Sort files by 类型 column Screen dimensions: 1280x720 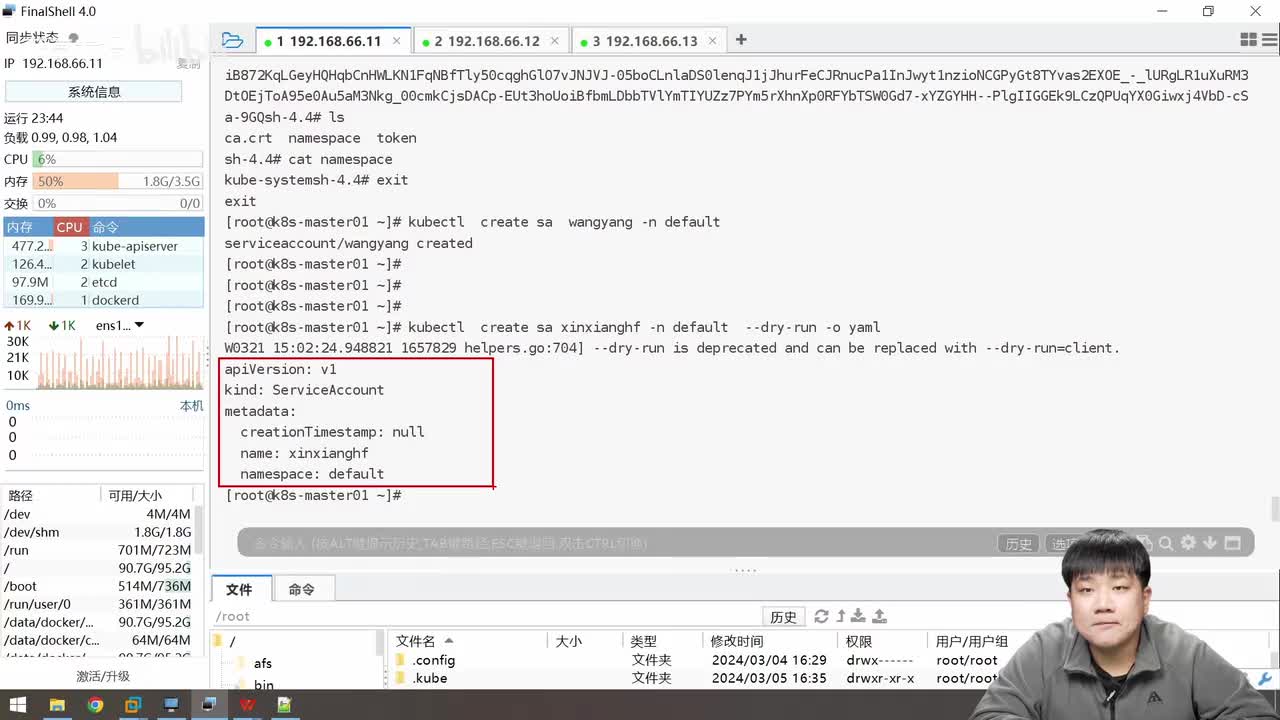(x=662, y=641)
